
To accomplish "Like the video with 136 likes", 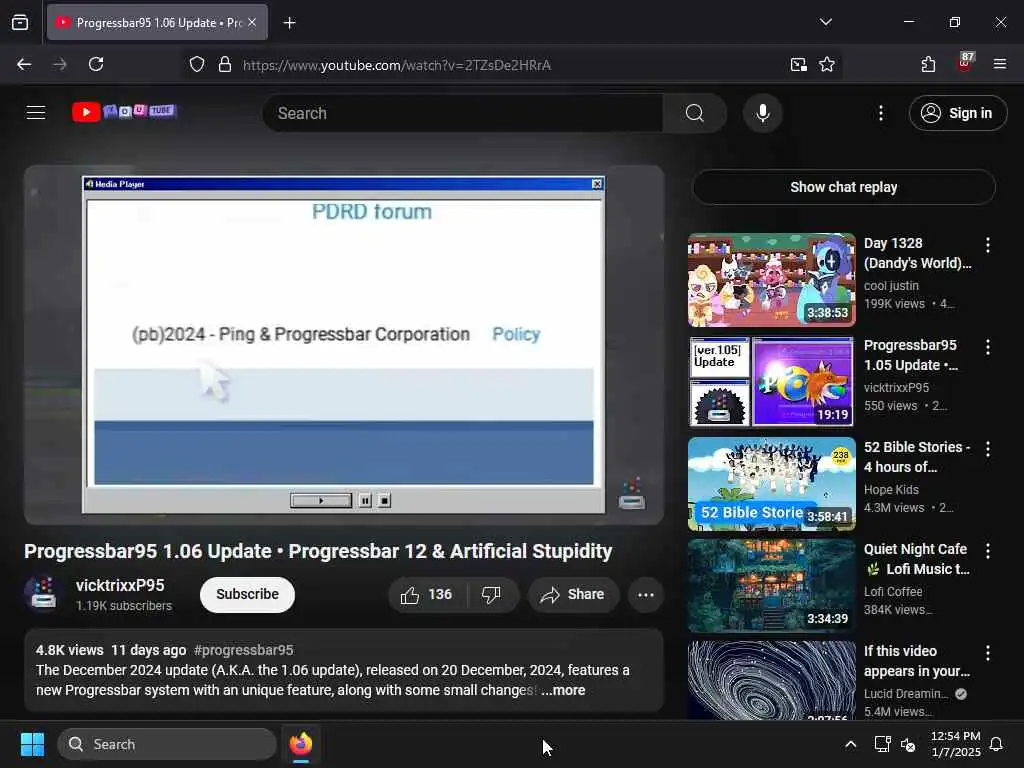I will point(427,594).
